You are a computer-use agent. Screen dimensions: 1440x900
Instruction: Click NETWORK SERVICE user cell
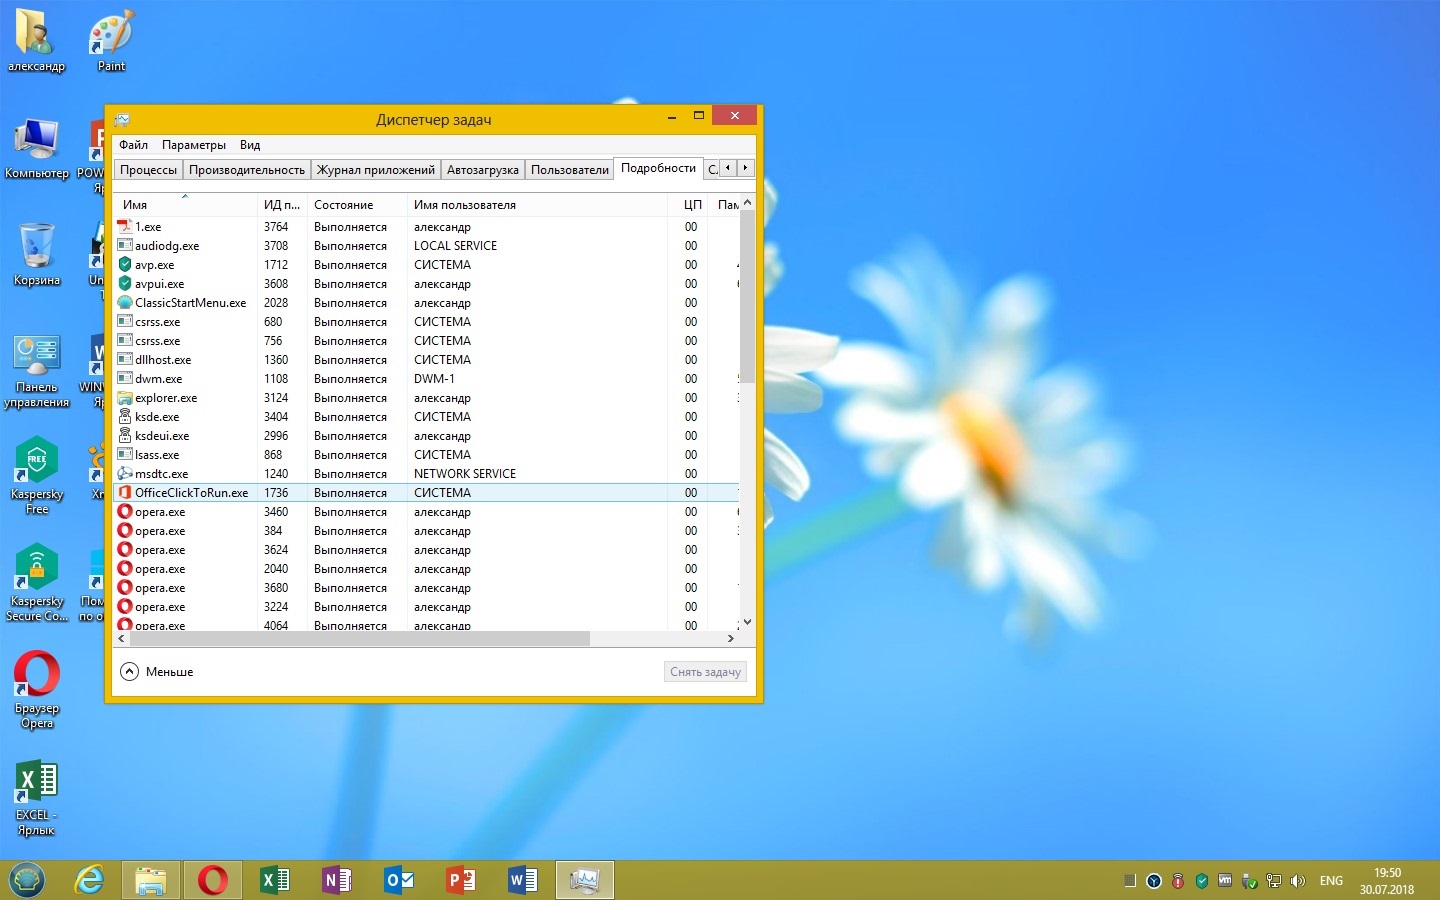465,474
